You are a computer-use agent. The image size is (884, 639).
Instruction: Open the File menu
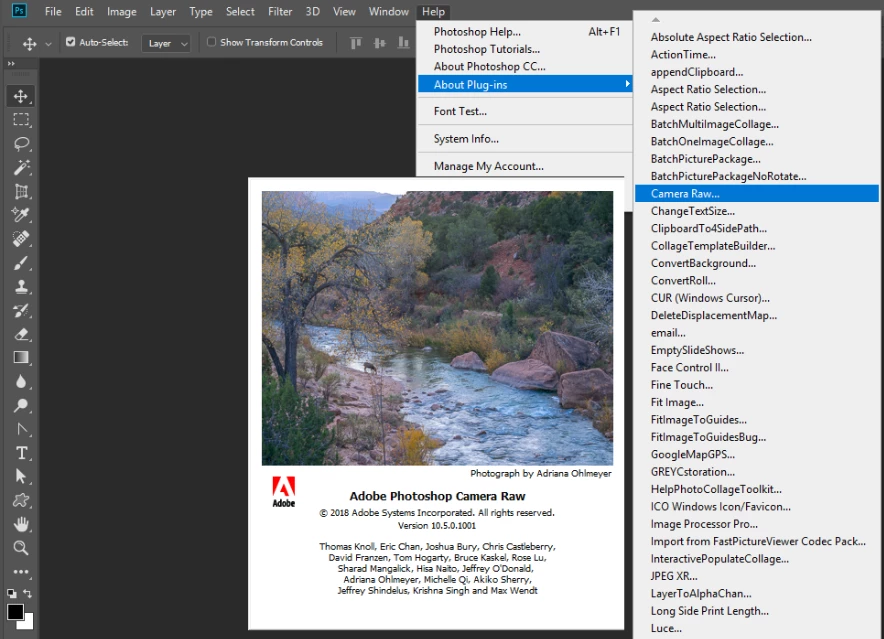tap(53, 11)
